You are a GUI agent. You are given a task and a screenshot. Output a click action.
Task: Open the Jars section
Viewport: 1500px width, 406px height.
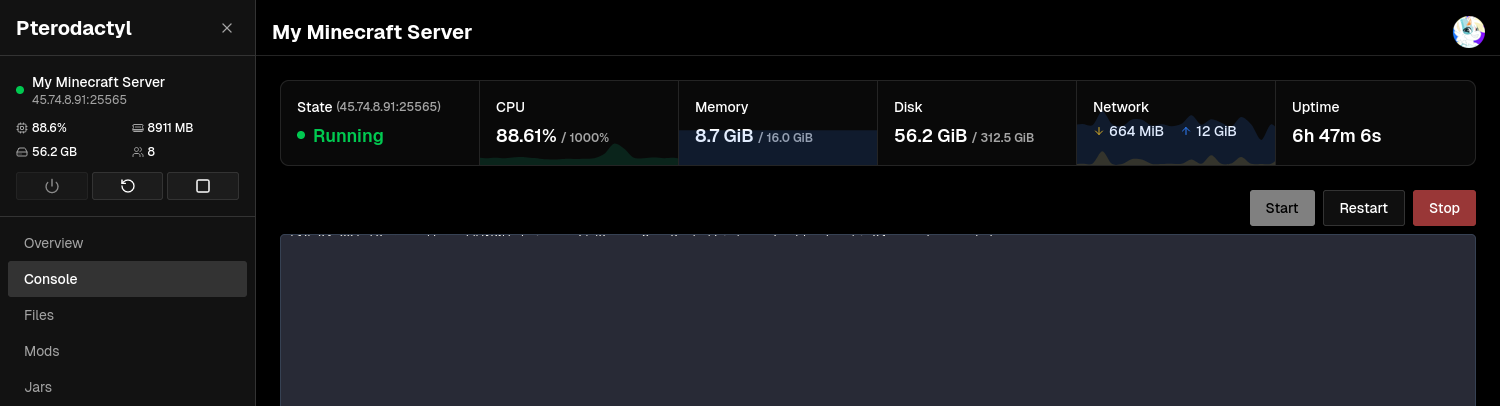pyautogui.click(x=127, y=387)
